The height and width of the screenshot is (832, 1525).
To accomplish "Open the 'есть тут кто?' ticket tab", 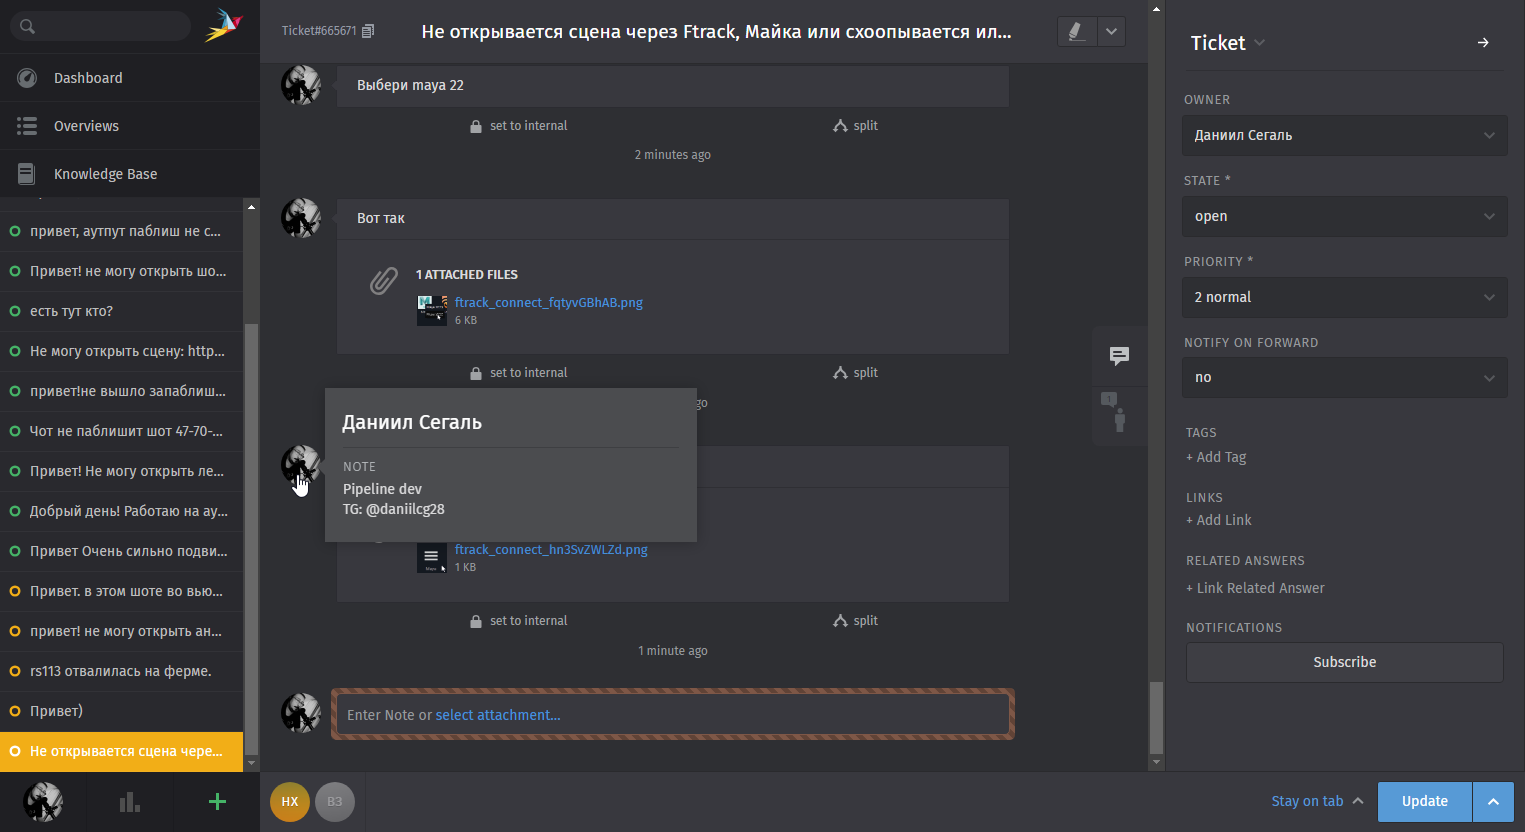I will point(121,311).
